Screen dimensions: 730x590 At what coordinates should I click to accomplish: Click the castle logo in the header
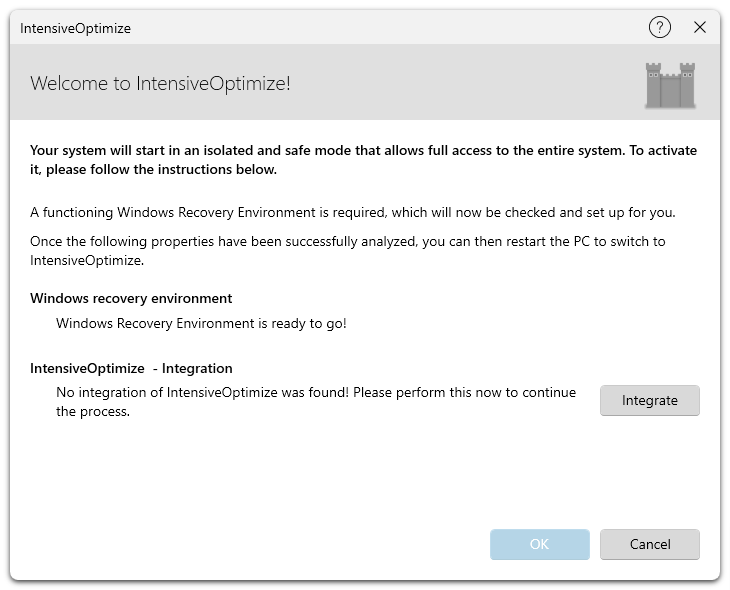[x=669, y=85]
